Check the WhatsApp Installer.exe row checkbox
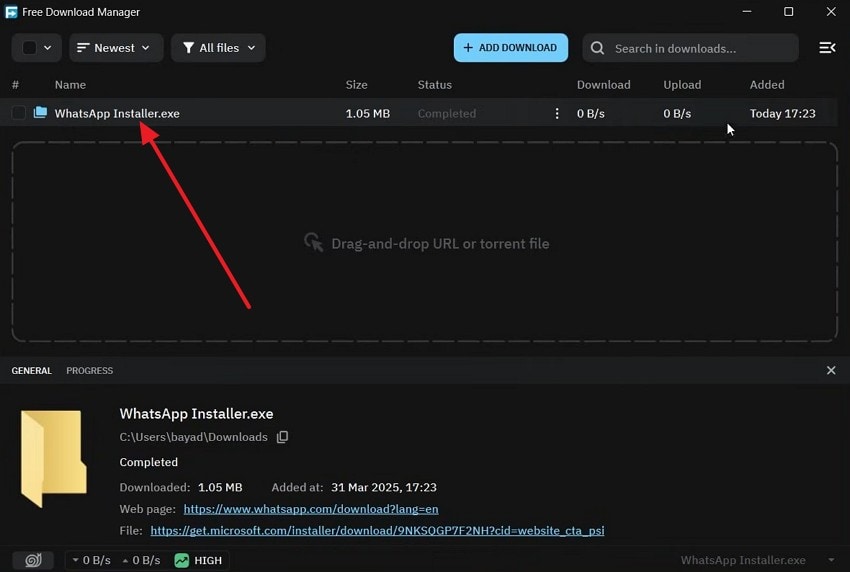 tap(18, 113)
